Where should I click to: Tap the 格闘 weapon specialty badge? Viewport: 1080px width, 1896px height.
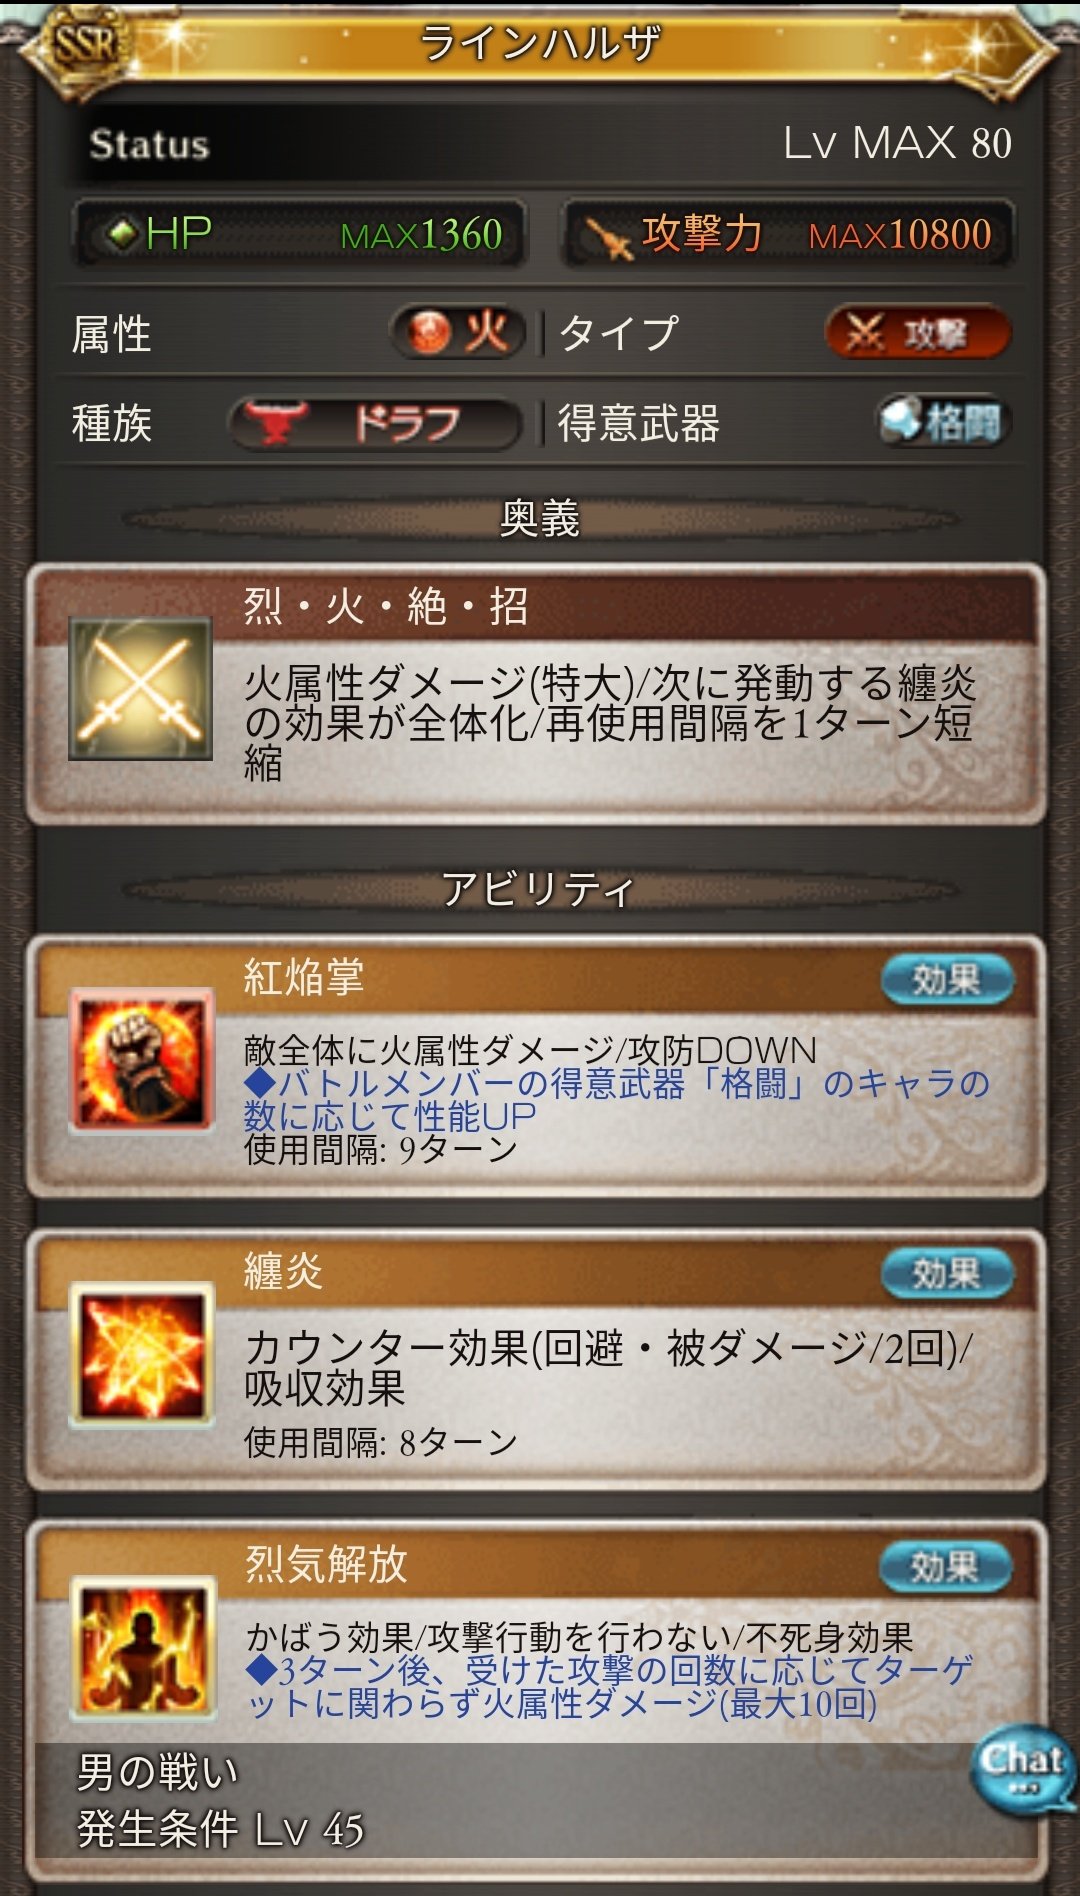(944, 421)
